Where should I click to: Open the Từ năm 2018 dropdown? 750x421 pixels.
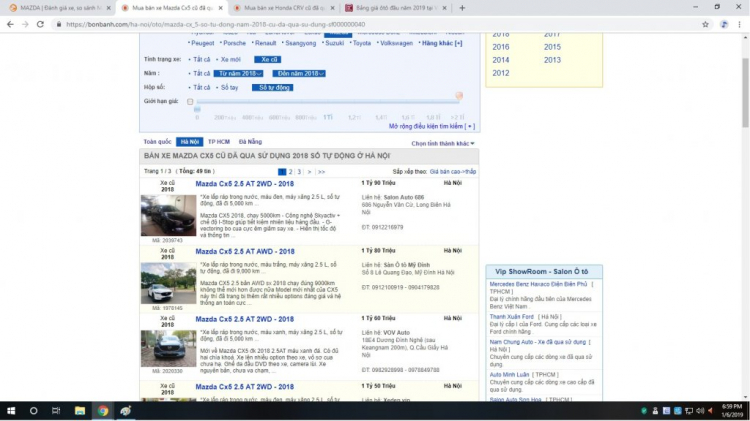[x=238, y=73]
